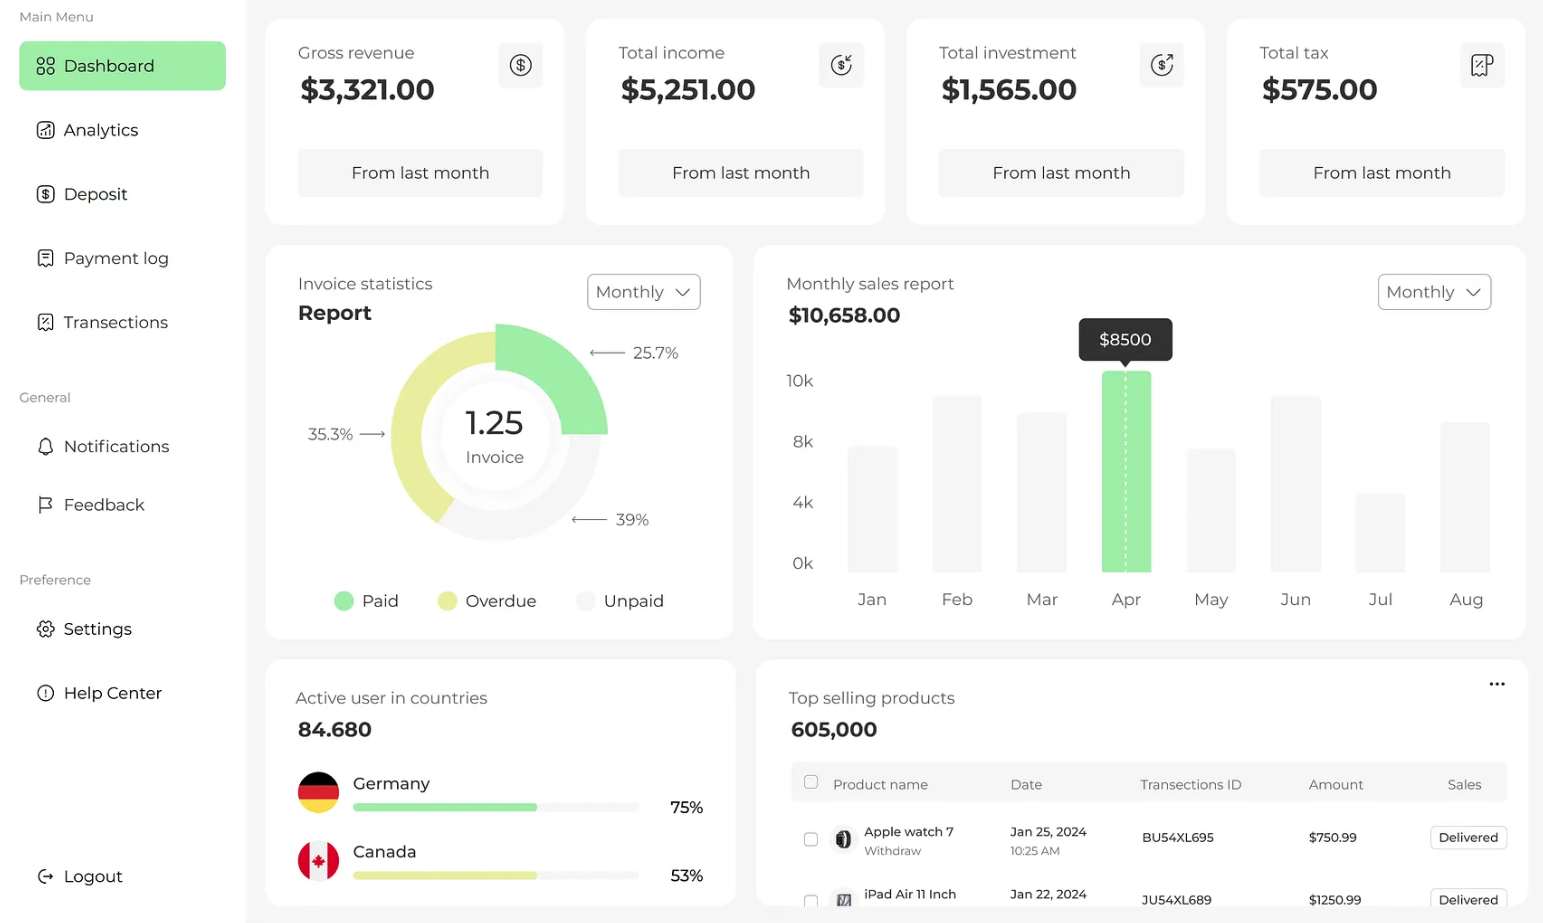1543x923 pixels.
Task: Open the Monthly sales report period dropdown
Action: (1434, 292)
